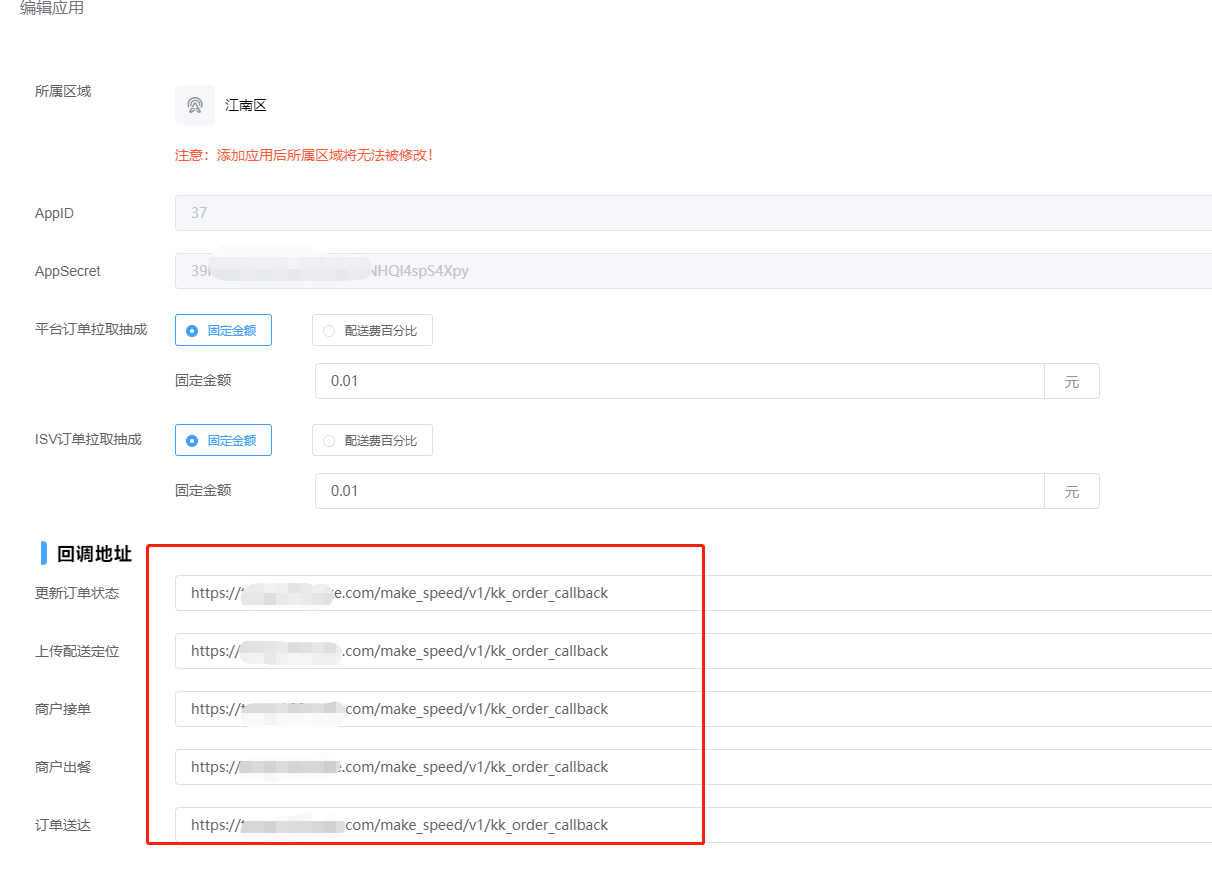Click the 平台订单拉取抽成 label
The width and height of the screenshot is (1212, 873).
(x=91, y=329)
